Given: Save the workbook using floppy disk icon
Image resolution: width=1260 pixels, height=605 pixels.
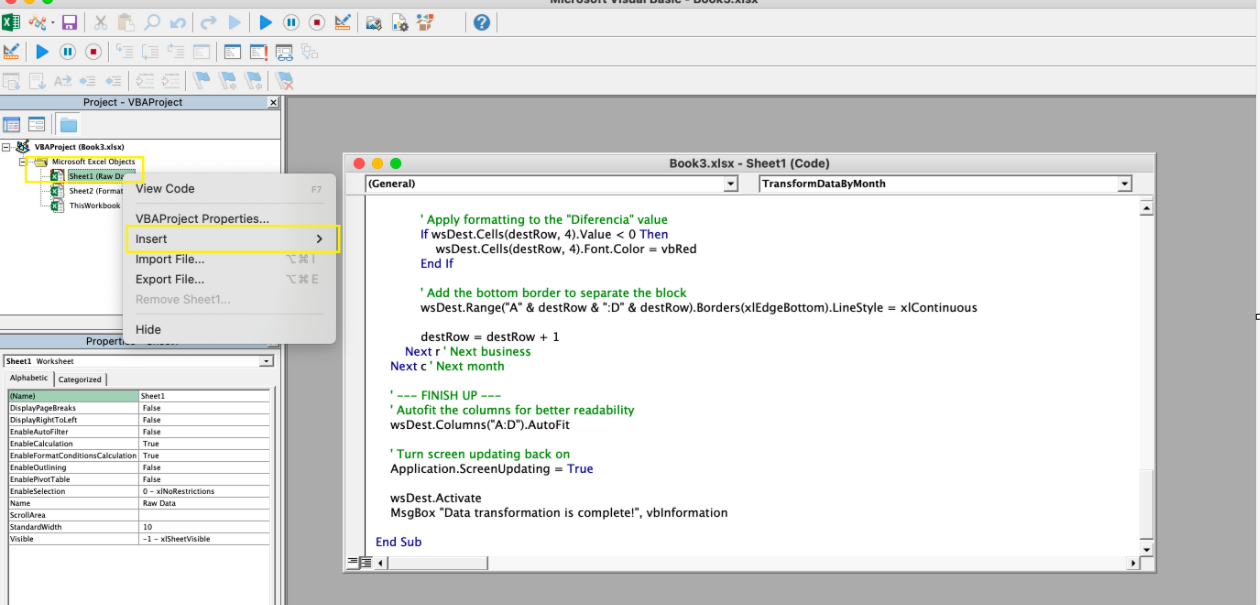Looking at the screenshot, I should tap(69, 22).
